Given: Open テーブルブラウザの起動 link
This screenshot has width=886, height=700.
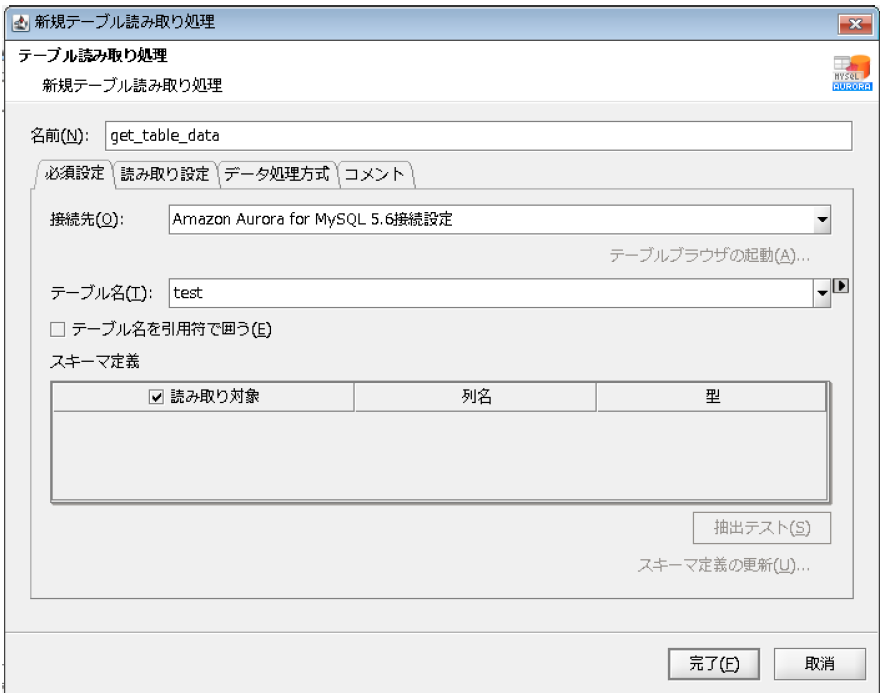Looking at the screenshot, I should pos(714,254).
